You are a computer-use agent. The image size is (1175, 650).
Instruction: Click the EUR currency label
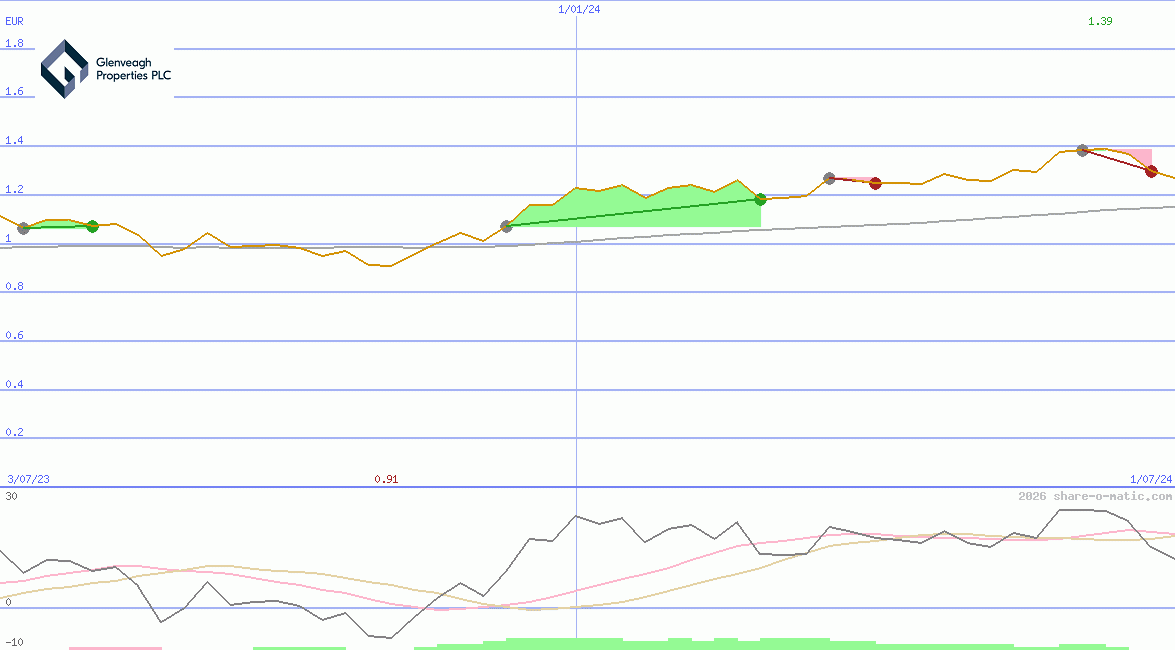[x=14, y=21]
